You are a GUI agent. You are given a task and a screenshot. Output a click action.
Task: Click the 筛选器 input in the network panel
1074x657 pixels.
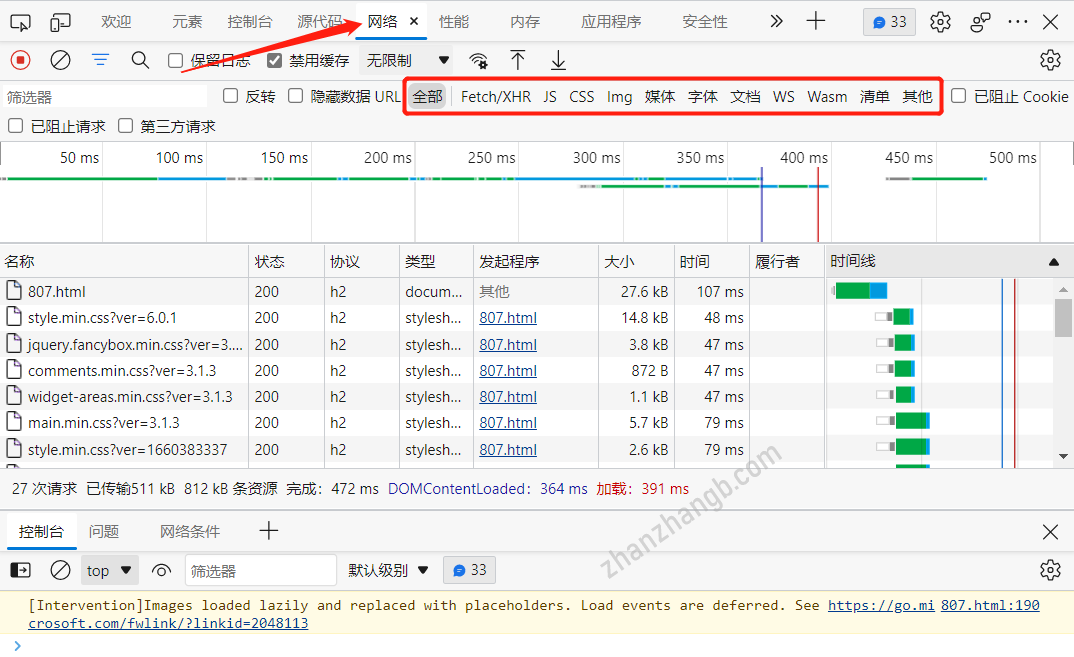105,97
